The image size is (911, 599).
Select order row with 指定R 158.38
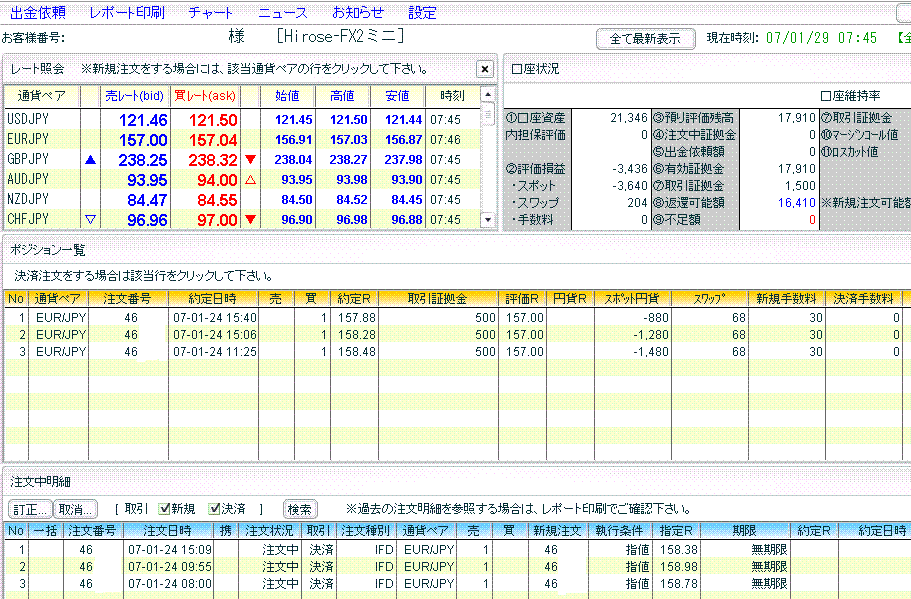pos(456,550)
